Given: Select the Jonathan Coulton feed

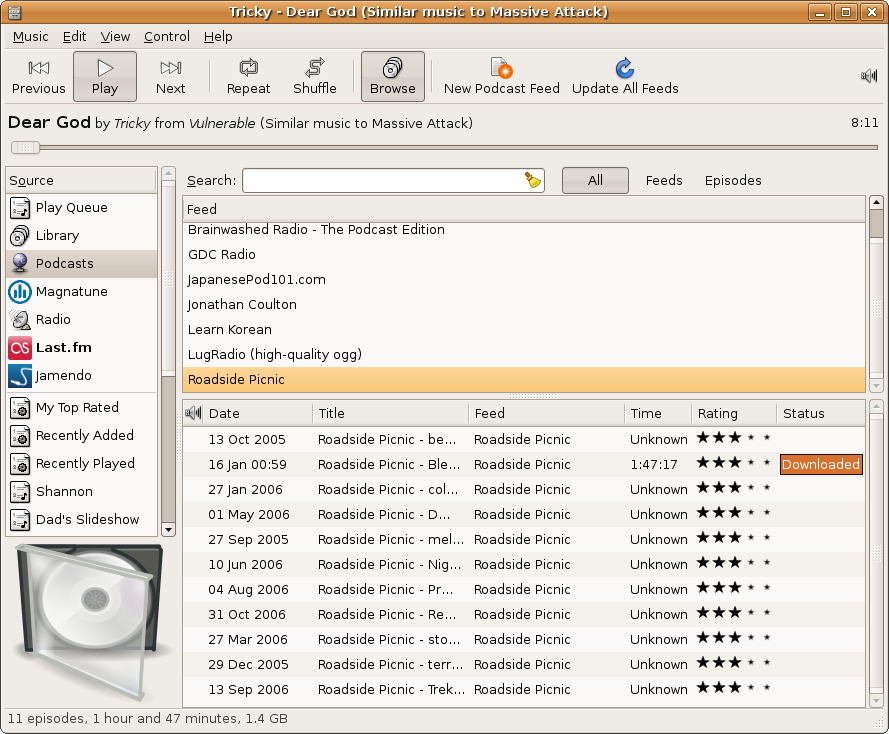Looking at the screenshot, I should point(524,304).
